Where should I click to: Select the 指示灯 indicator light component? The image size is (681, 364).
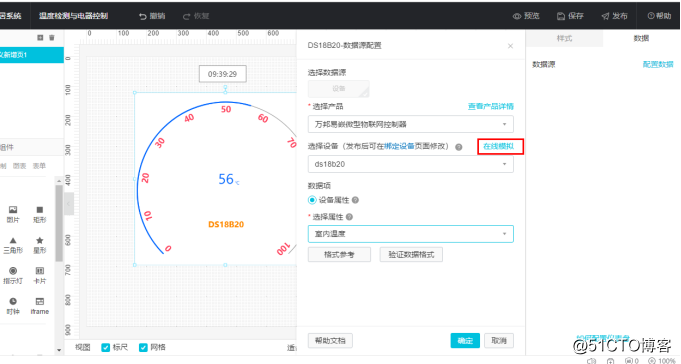[x=13, y=275]
